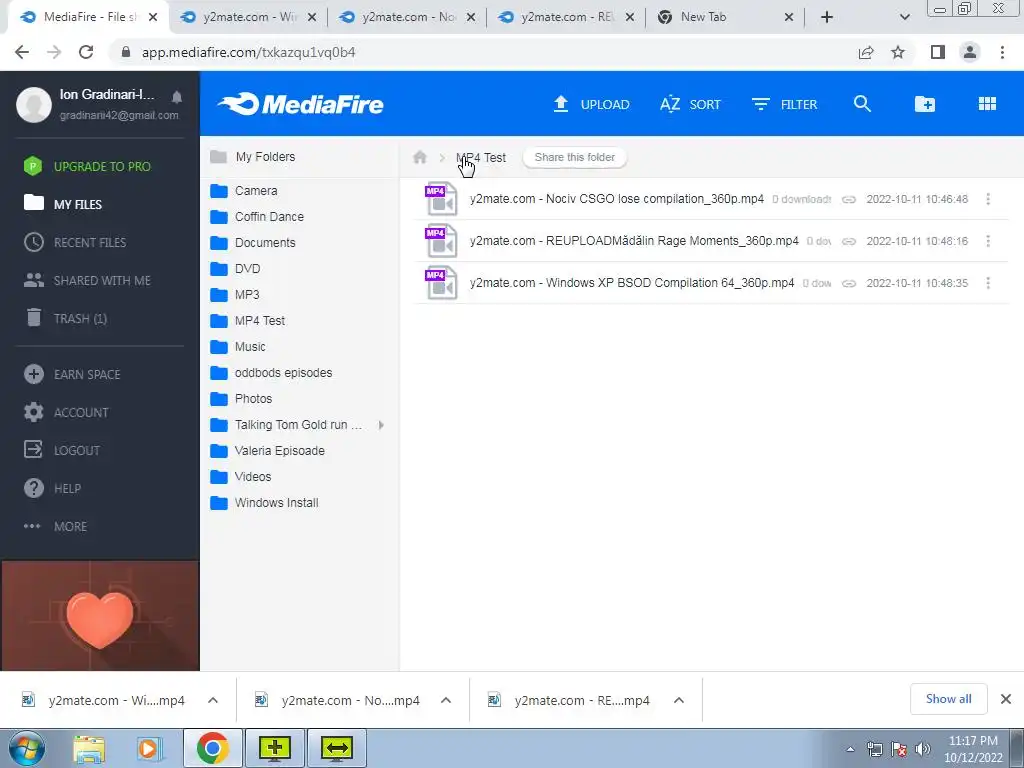Open RECENT FILES in sidebar
This screenshot has height=768, width=1024.
(x=75, y=242)
